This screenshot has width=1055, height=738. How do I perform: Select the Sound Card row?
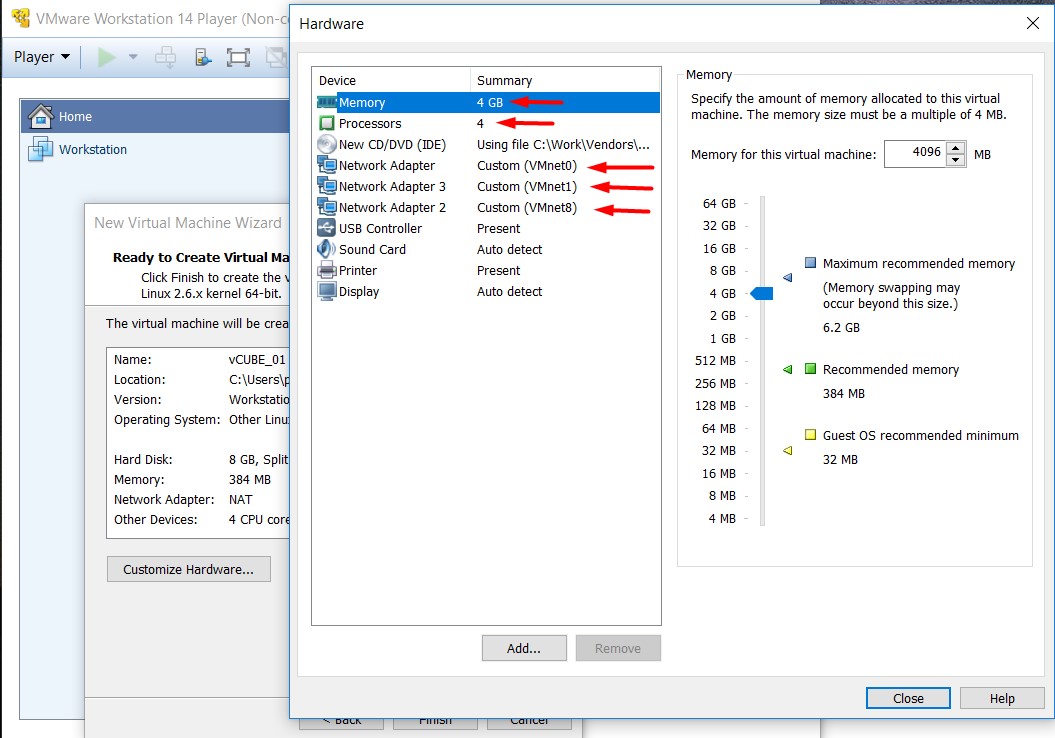[487, 249]
